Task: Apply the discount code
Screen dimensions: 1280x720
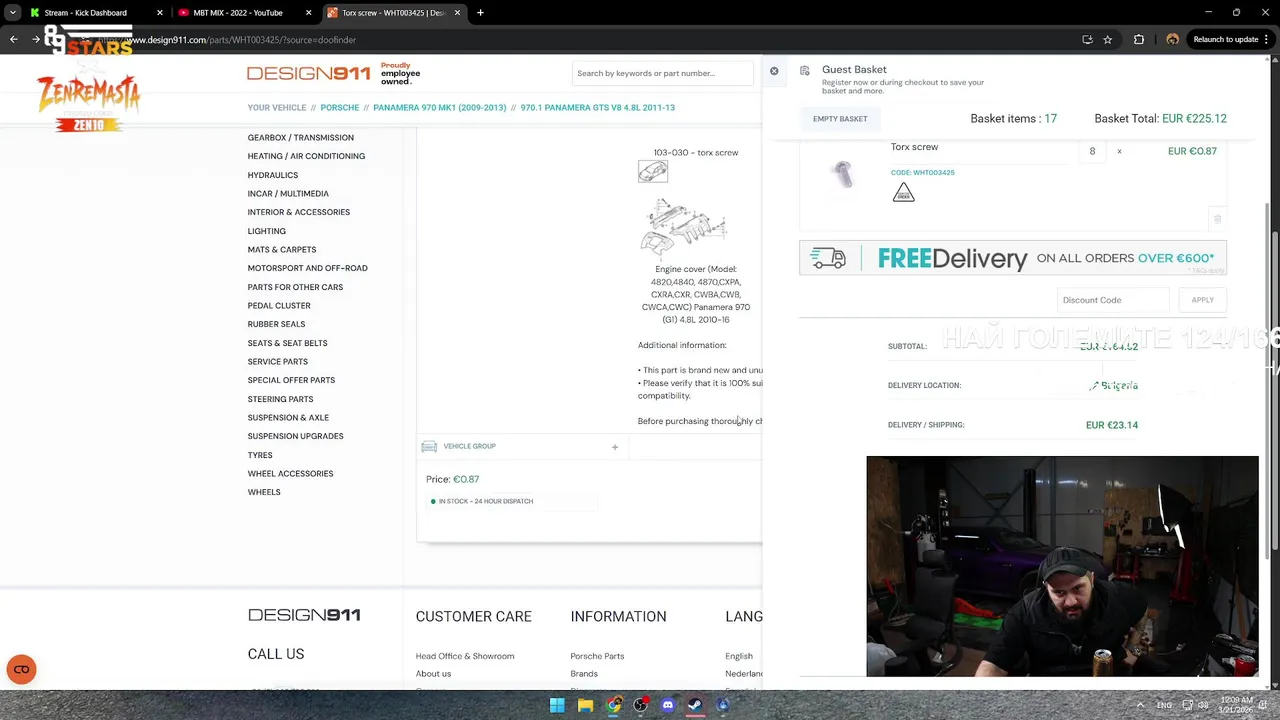Action: [1202, 300]
